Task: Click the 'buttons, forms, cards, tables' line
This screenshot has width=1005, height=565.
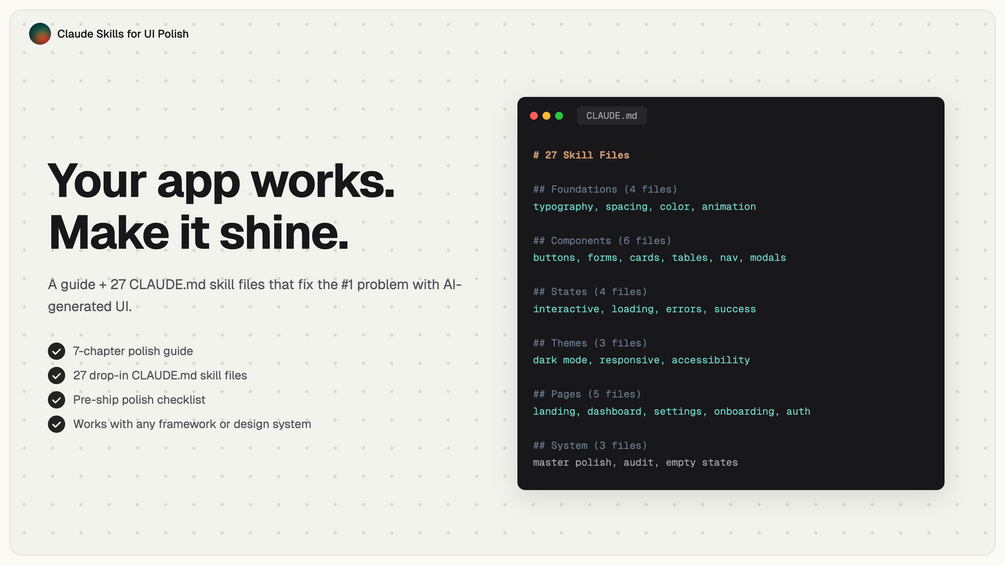Action: pos(659,258)
